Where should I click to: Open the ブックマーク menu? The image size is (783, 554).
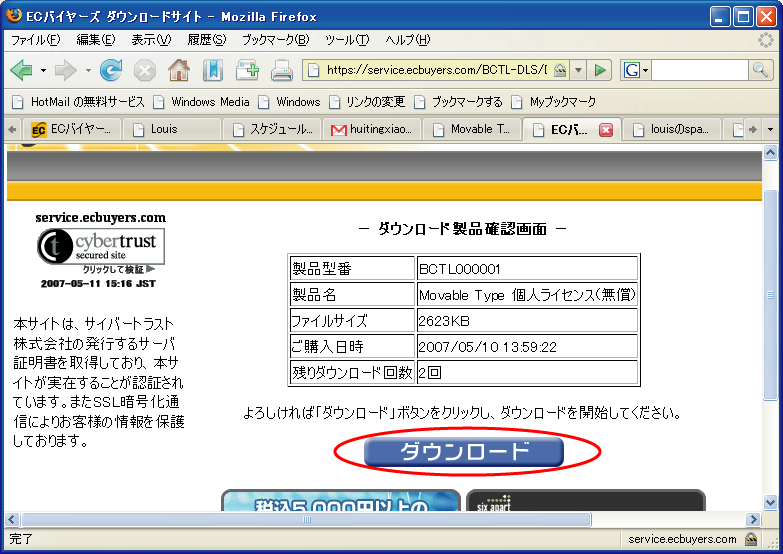(x=276, y=39)
